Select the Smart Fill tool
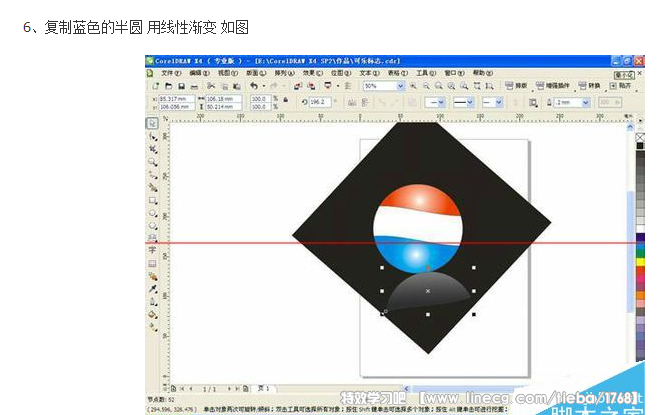The image size is (672, 415). click(152, 187)
